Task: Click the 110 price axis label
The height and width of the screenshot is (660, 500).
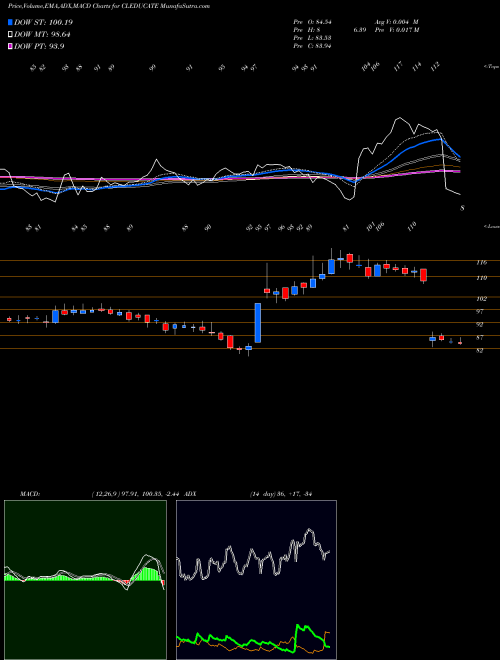Action: pos(481,278)
